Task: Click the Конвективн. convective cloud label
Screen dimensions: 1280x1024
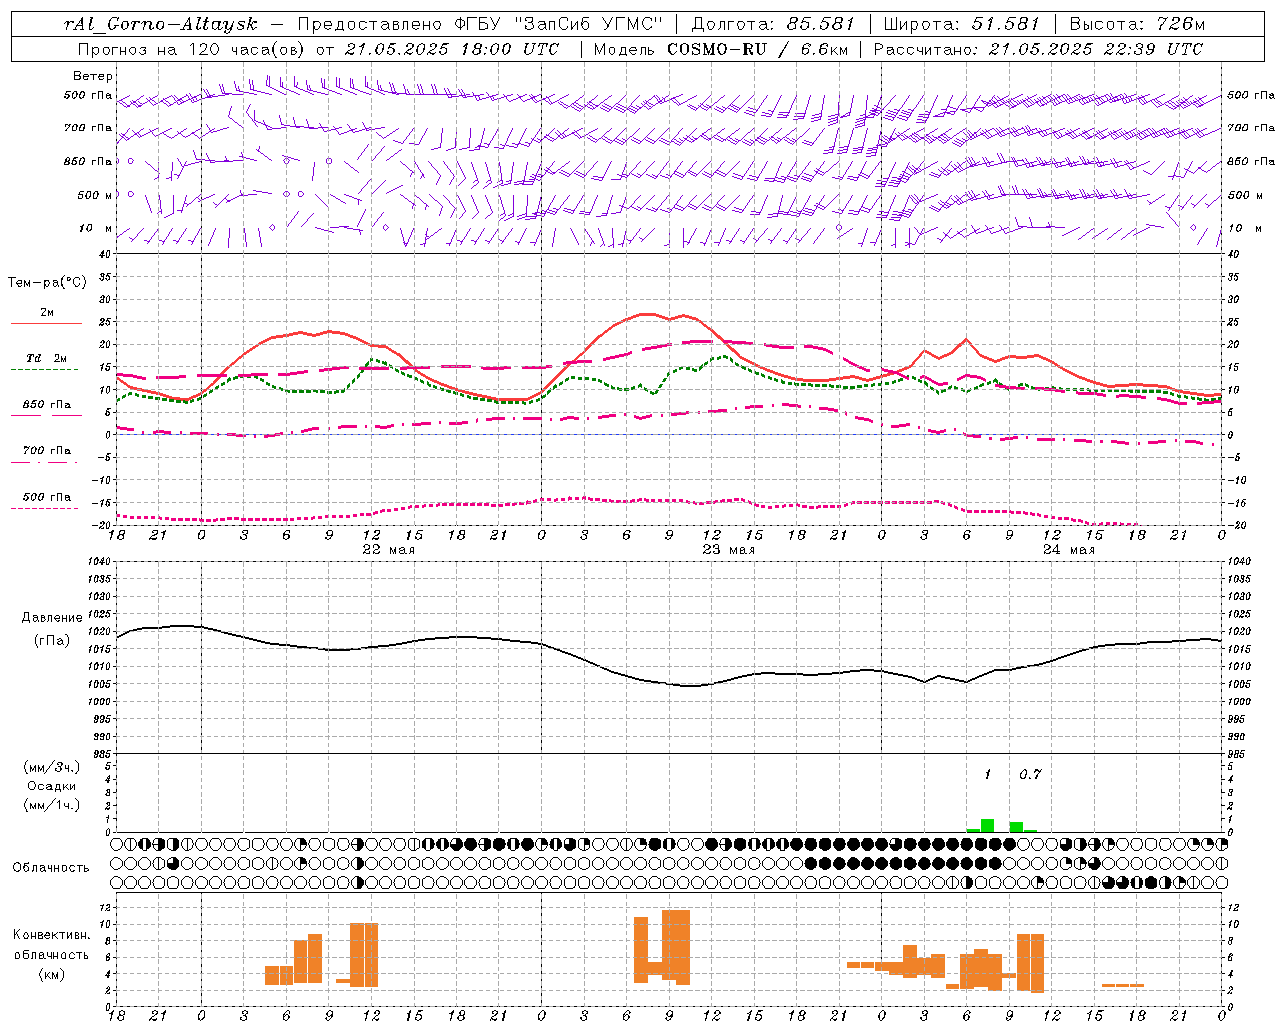Action: [x=51, y=935]
